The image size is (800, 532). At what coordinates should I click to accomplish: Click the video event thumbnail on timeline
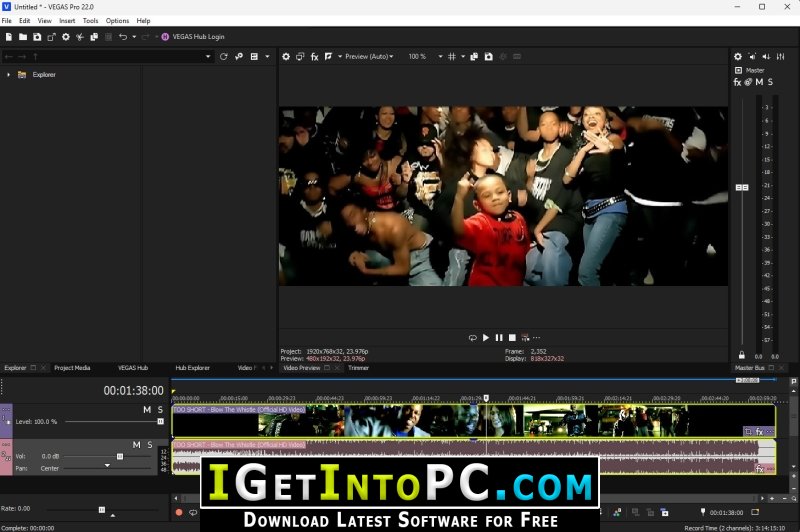point(473,421)
